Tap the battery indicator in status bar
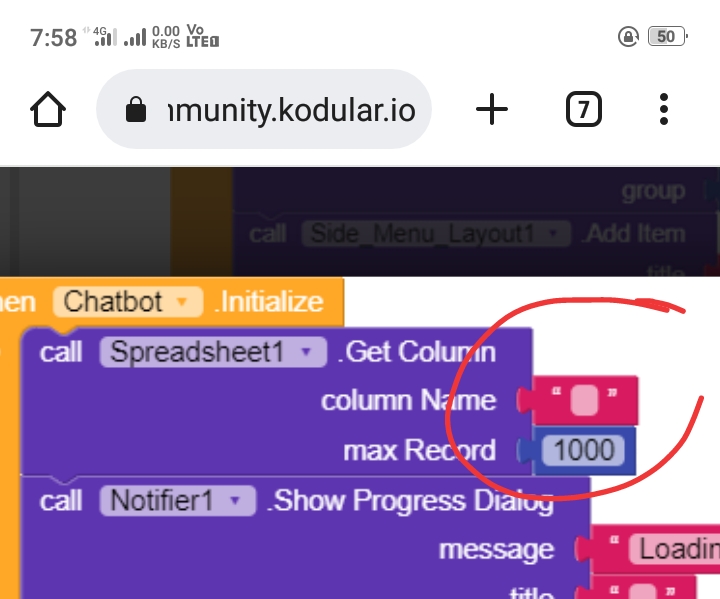Image resolution: width=720 pixels, height=599 pixels. [x=667, y=36]
